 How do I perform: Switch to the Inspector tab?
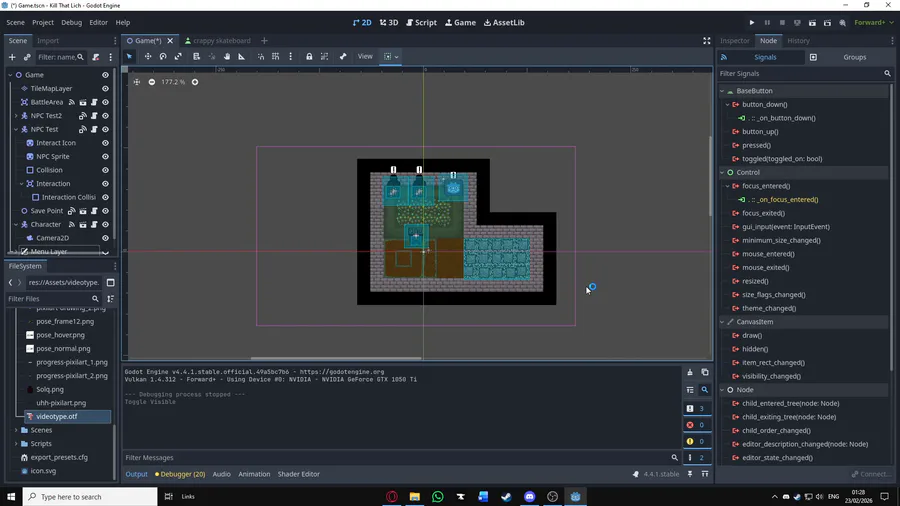(x=735, y=41)
